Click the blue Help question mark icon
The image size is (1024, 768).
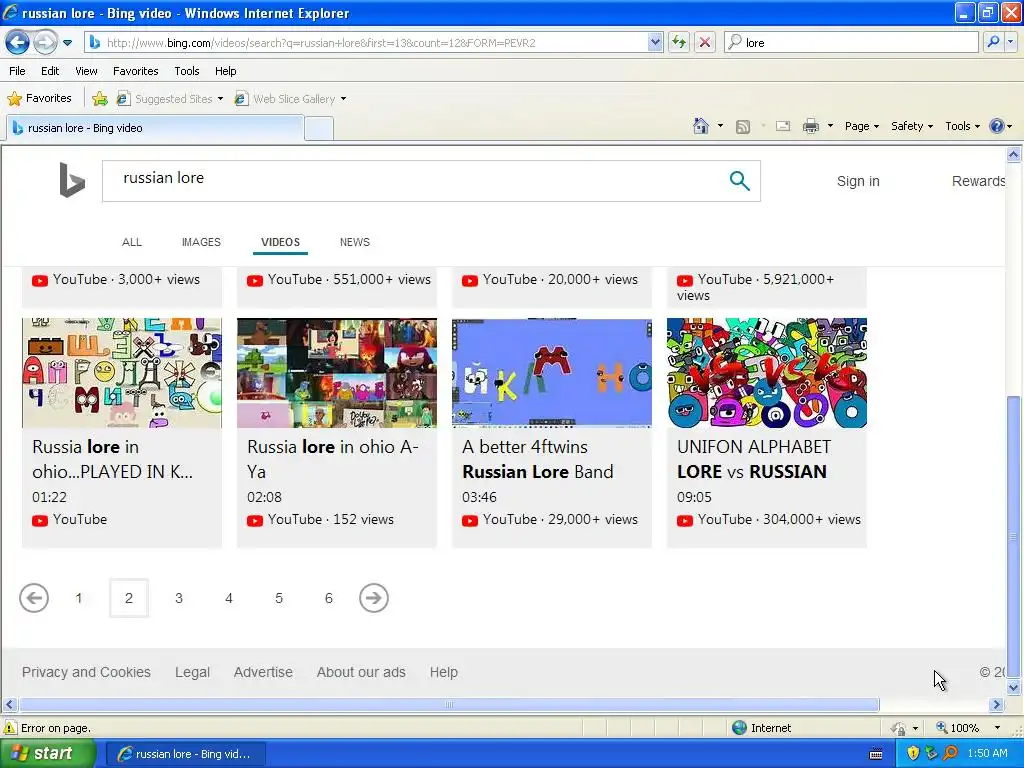point(997,126)
